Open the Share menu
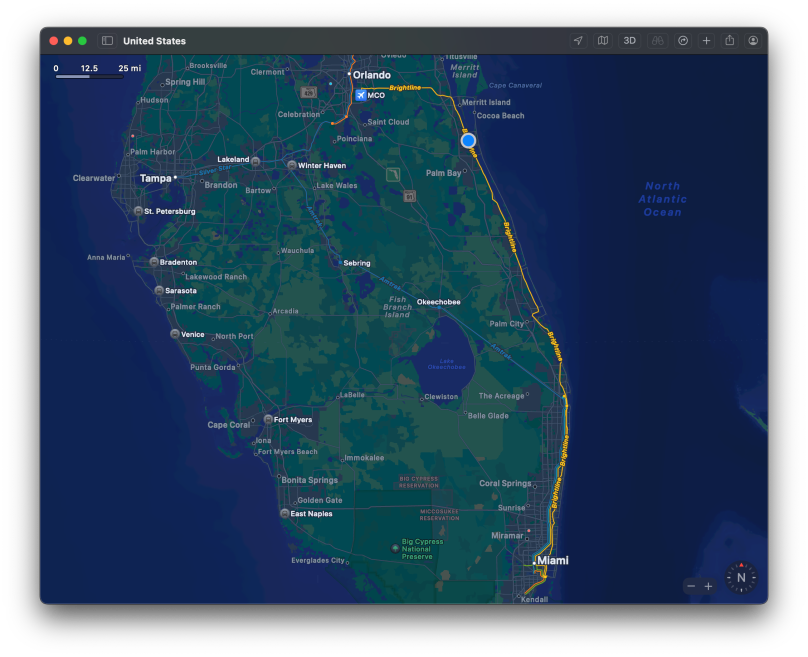808x657 pixels. (x=730, y=41)
